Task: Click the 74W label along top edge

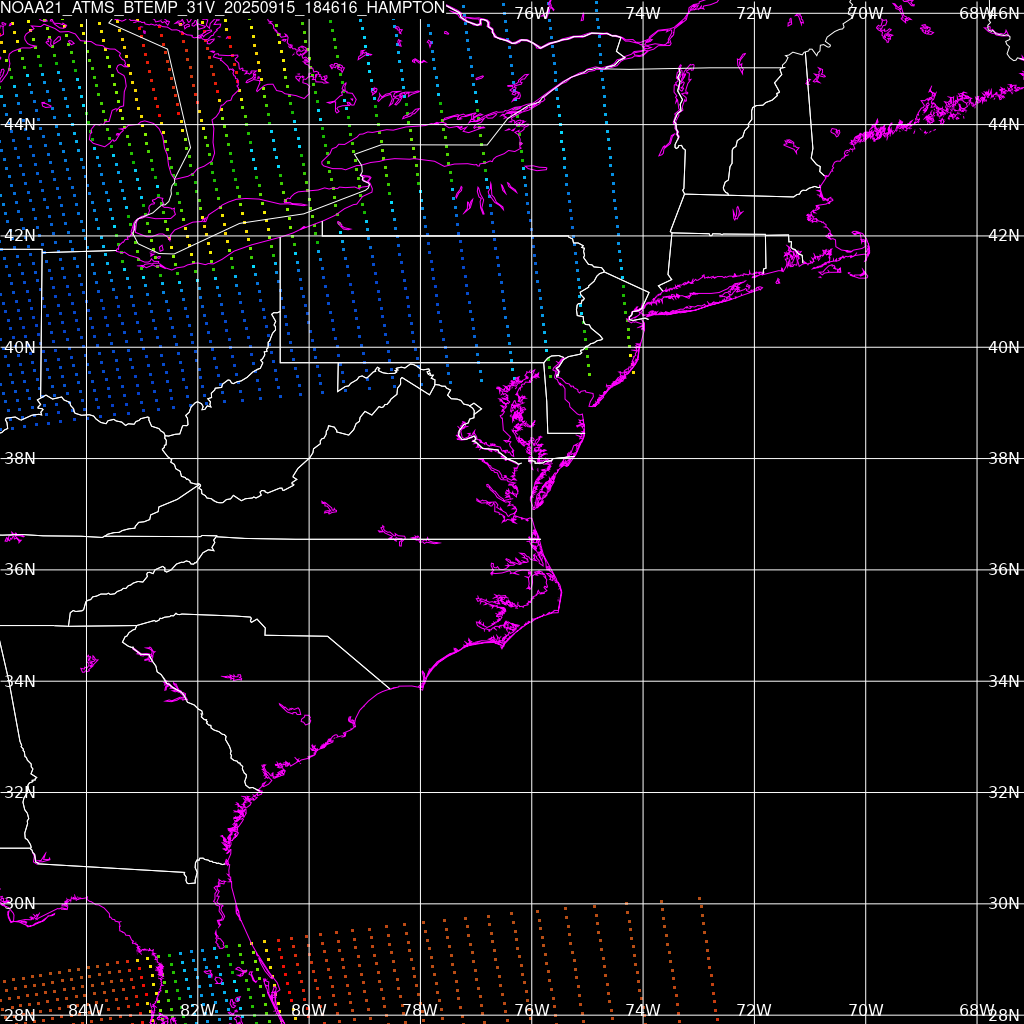Action: click(x=643, y=13)
